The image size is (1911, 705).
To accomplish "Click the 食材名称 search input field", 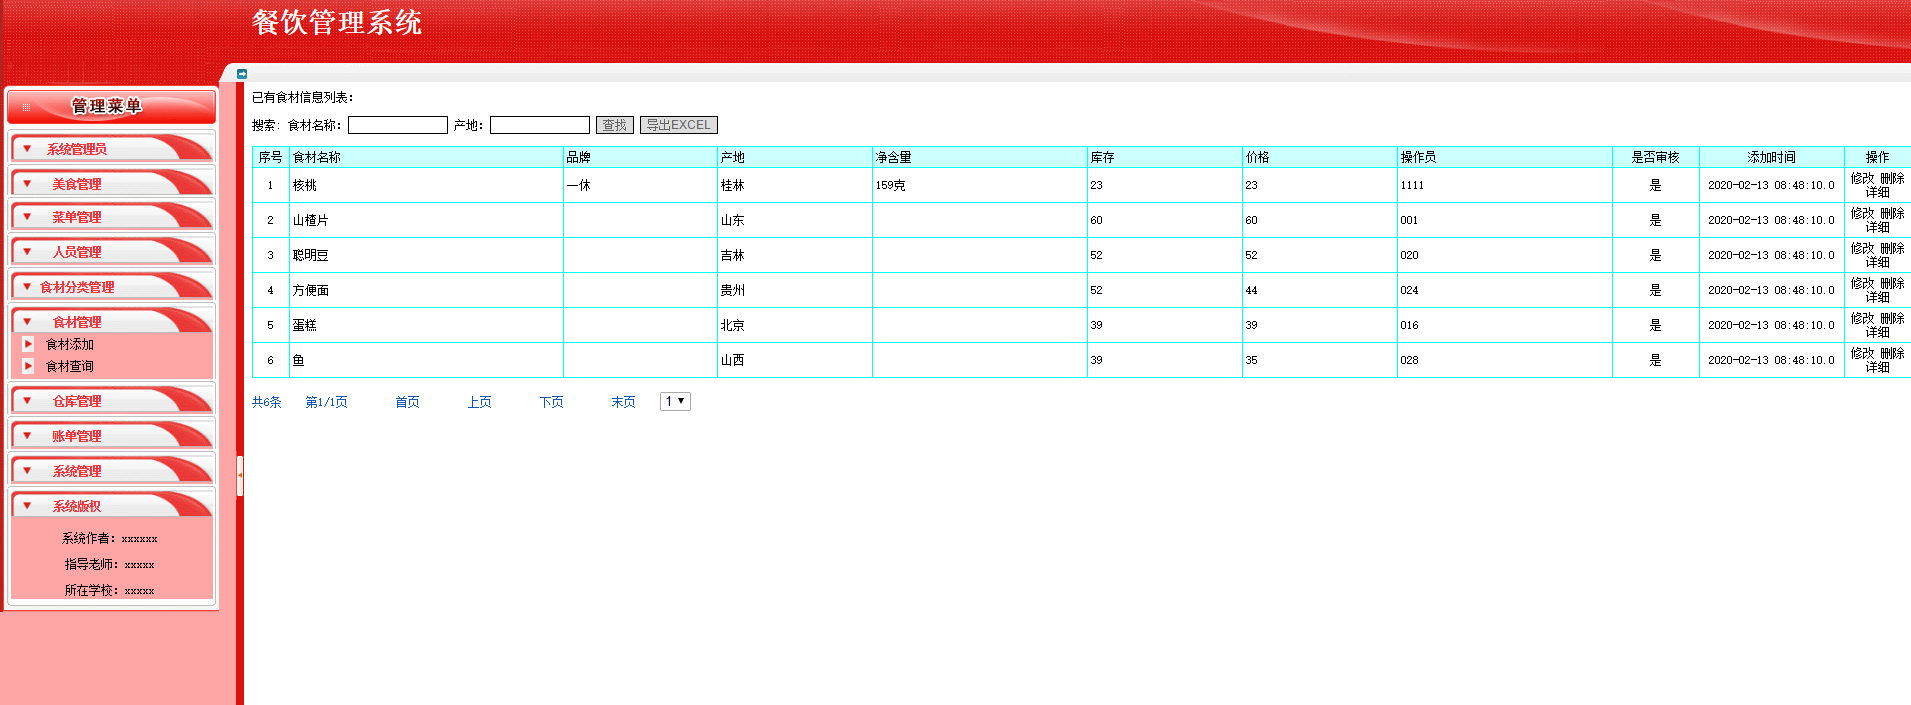I will (397, 125).
